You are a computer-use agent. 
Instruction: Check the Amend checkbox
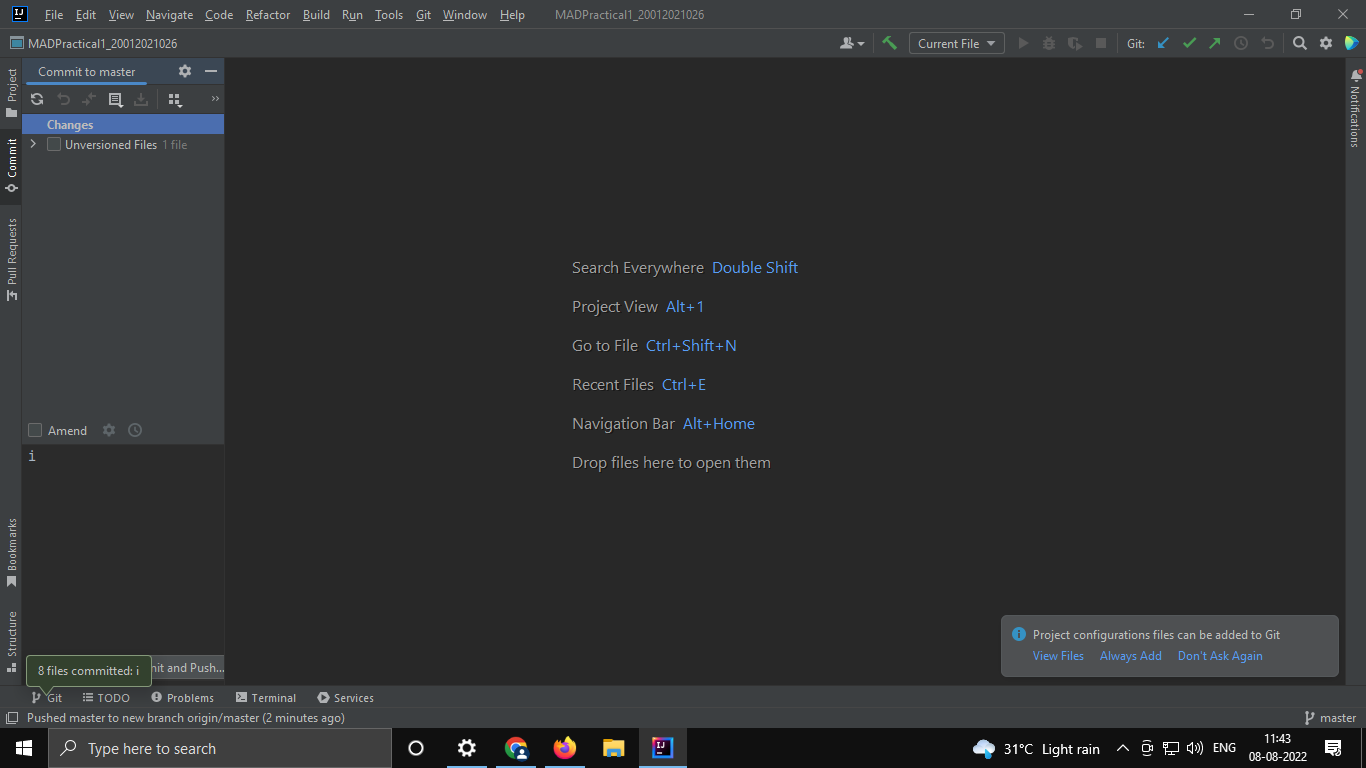click(x=35, y=430)
